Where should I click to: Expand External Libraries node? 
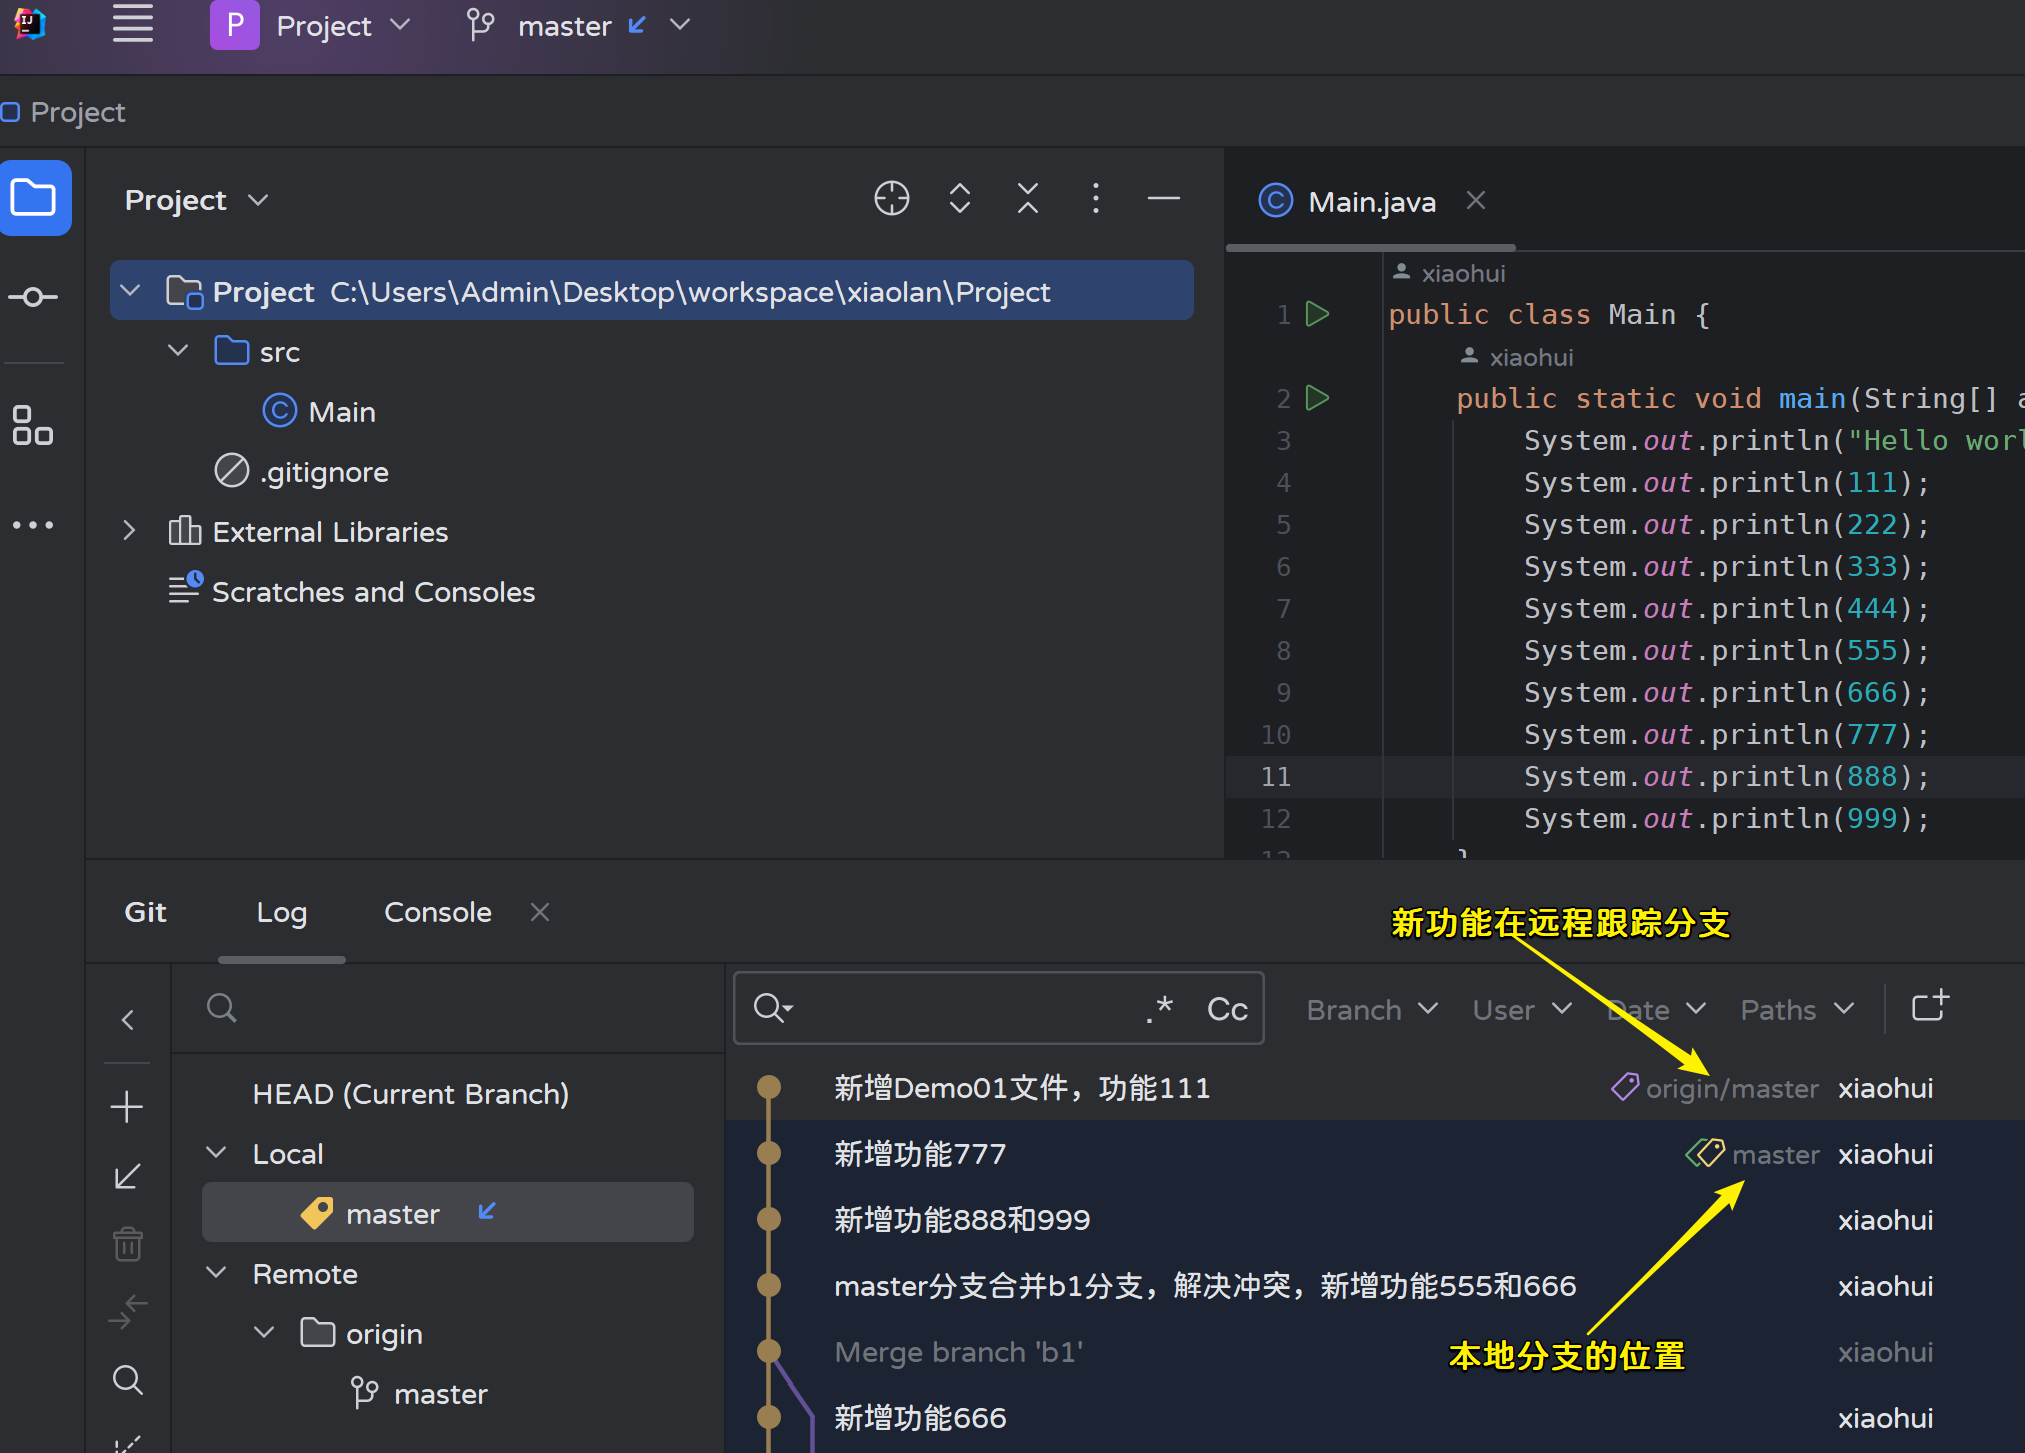click(x=129, y=531)
